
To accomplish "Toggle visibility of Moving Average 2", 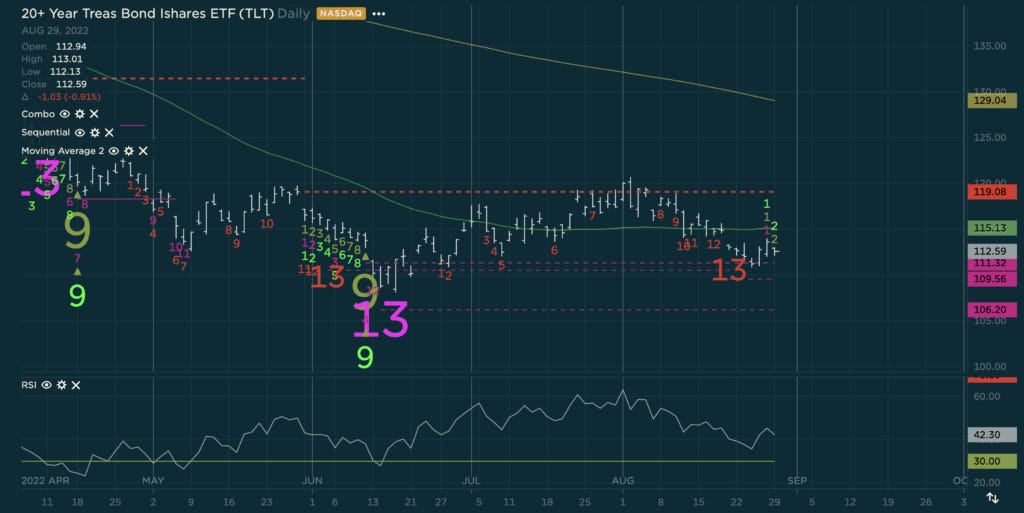I will point(114,151).
